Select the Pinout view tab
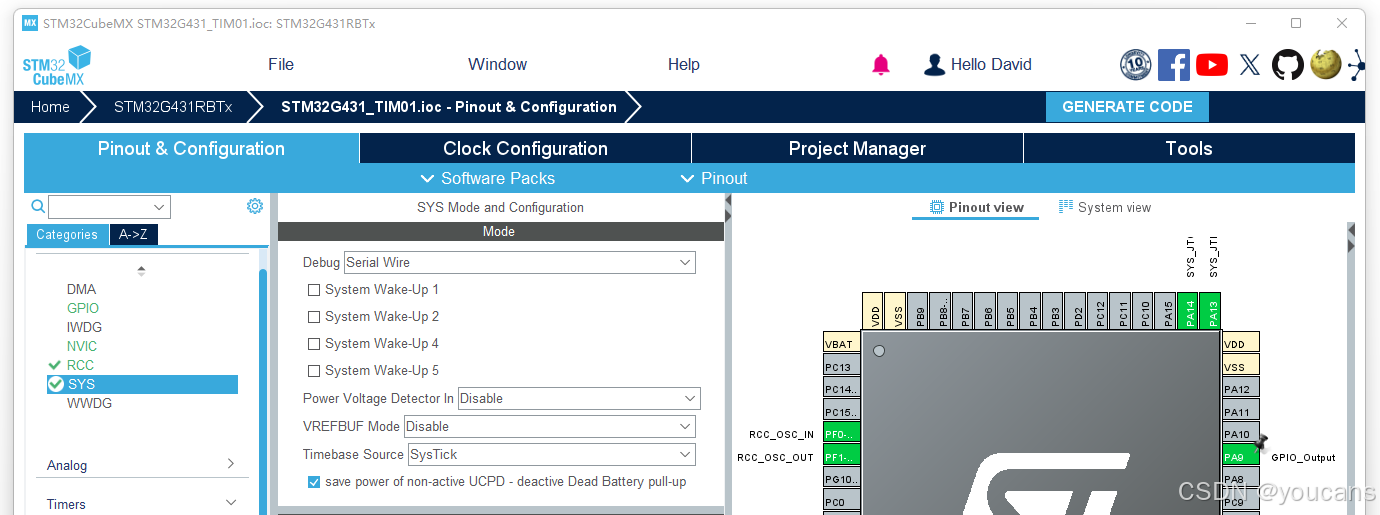The width and height of the screenshot is (1380, 515). [x=976, y=207]
